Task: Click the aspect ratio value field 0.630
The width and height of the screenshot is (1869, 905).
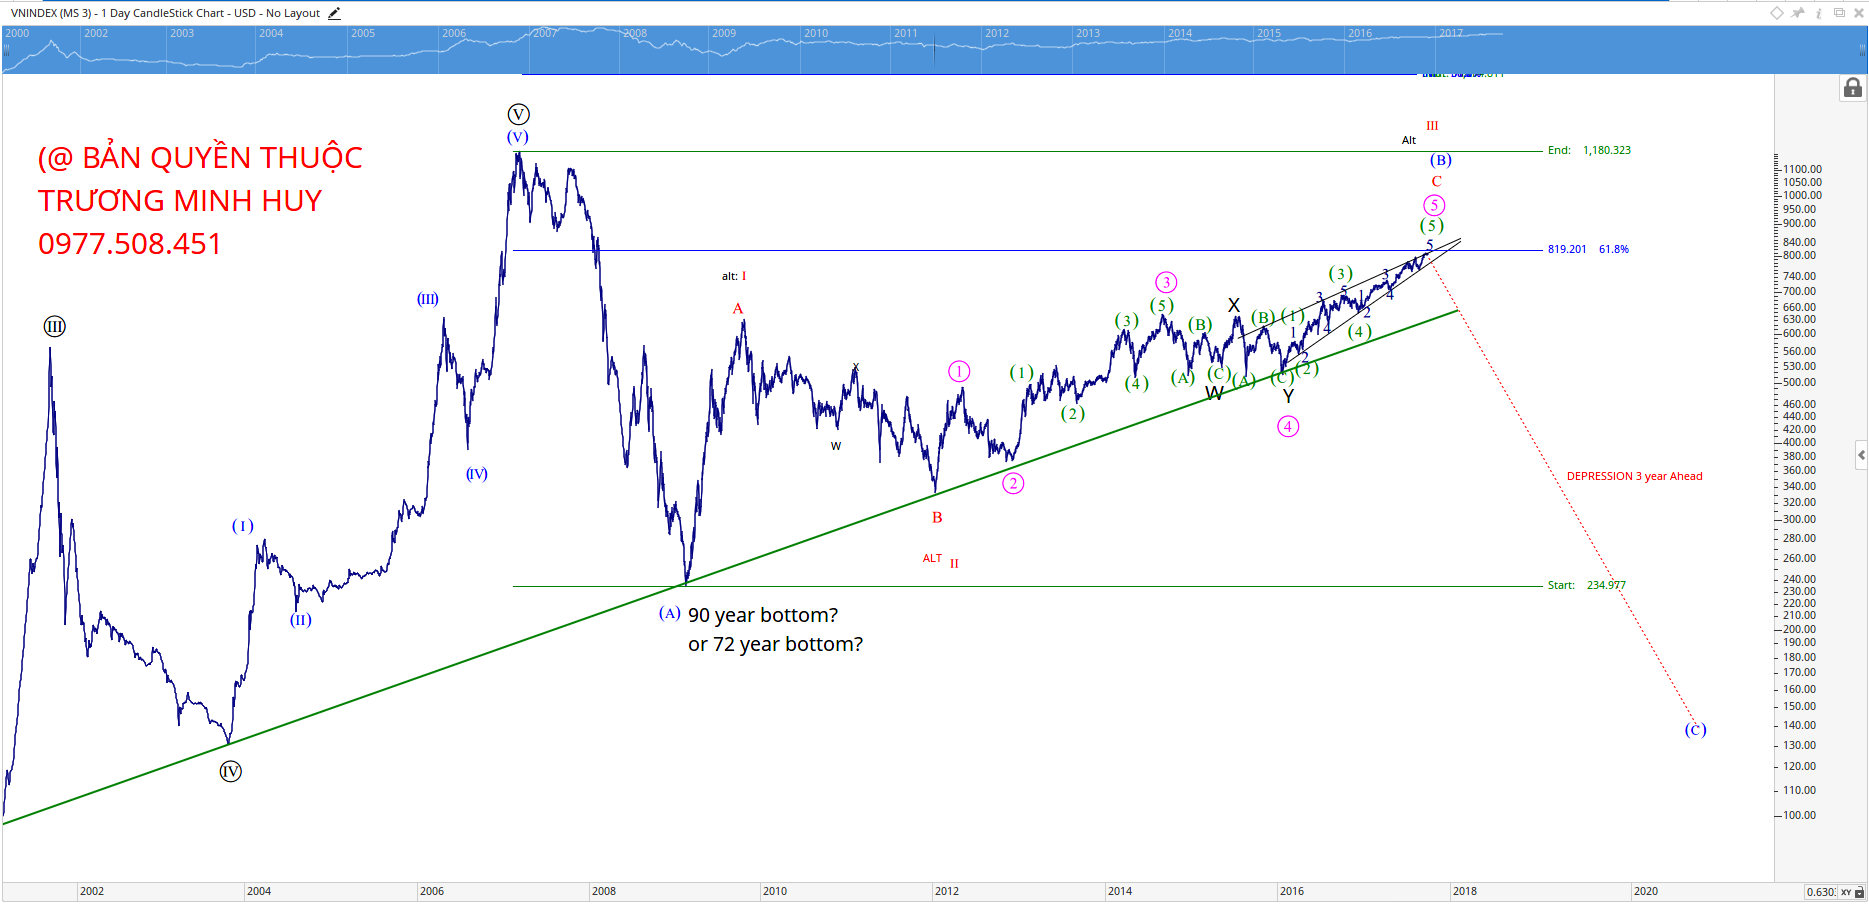Action: click(1820, 892)
